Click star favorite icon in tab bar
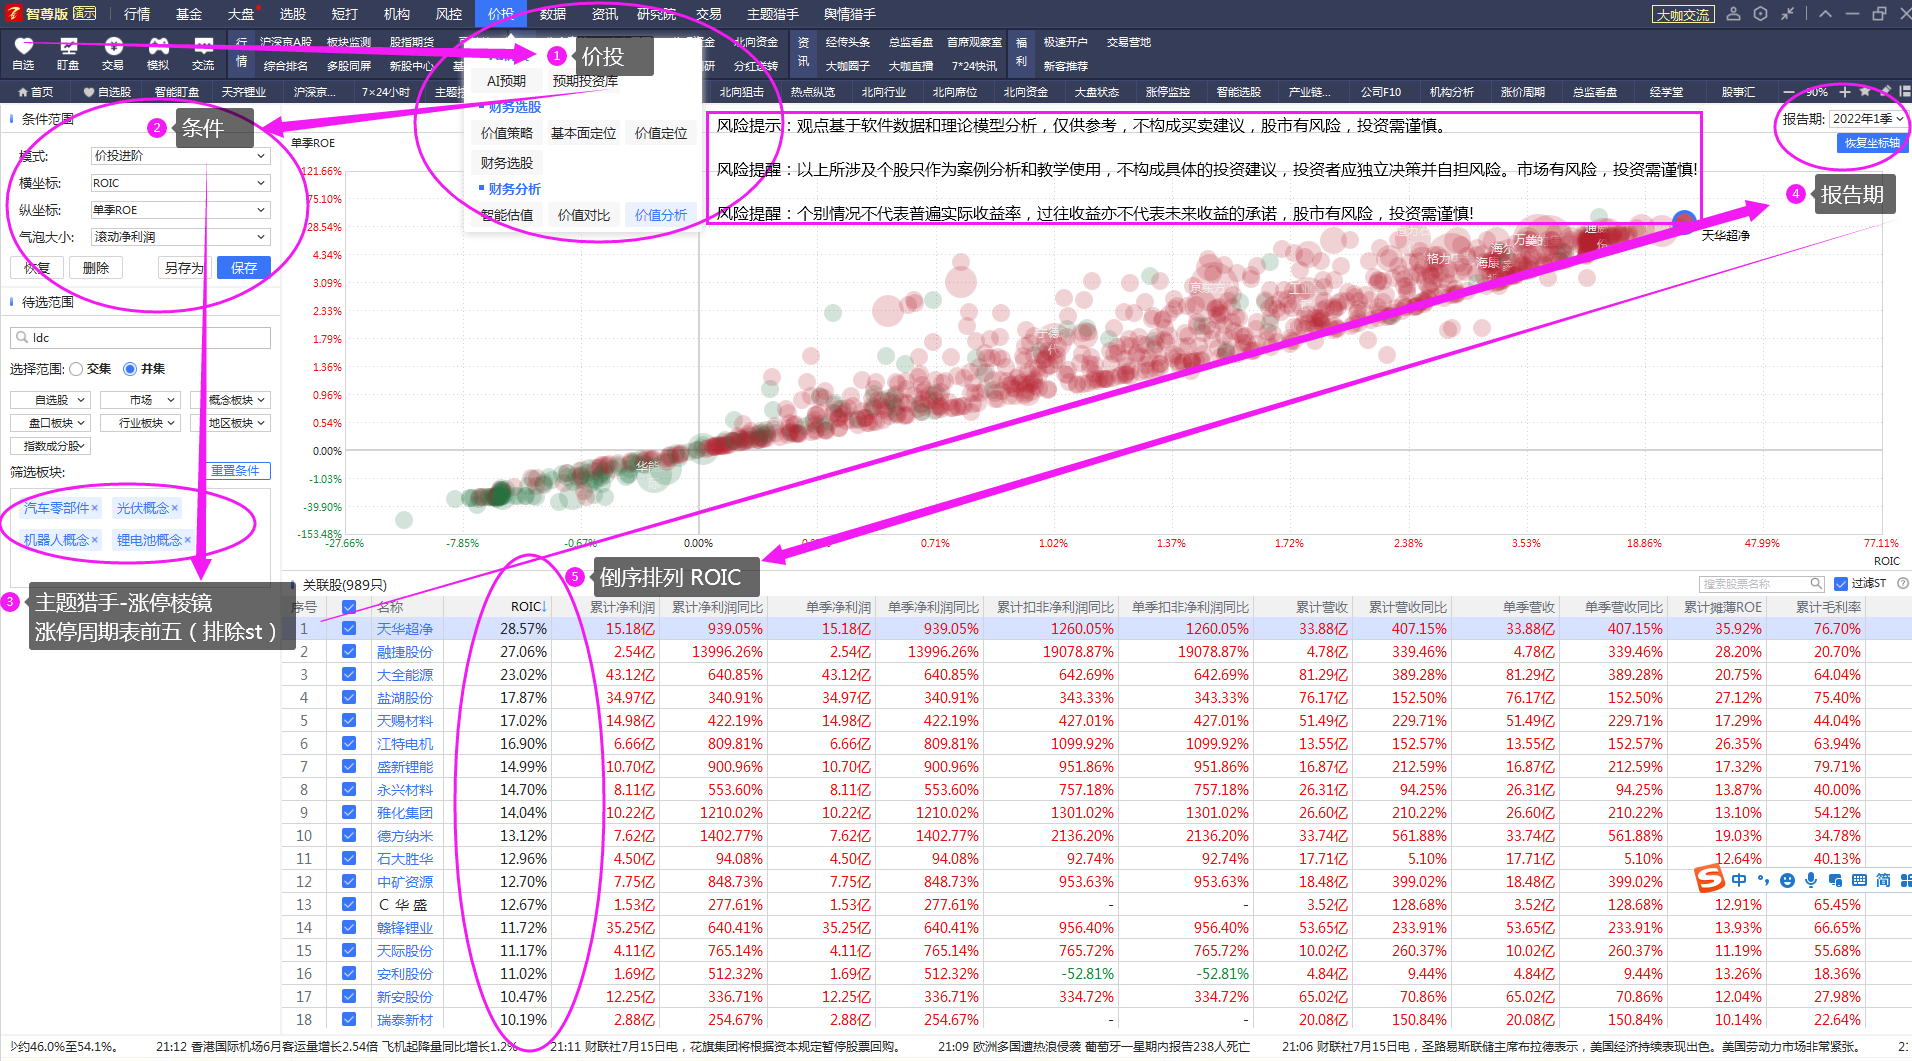1912x1061 pixels. [1865, 92]
